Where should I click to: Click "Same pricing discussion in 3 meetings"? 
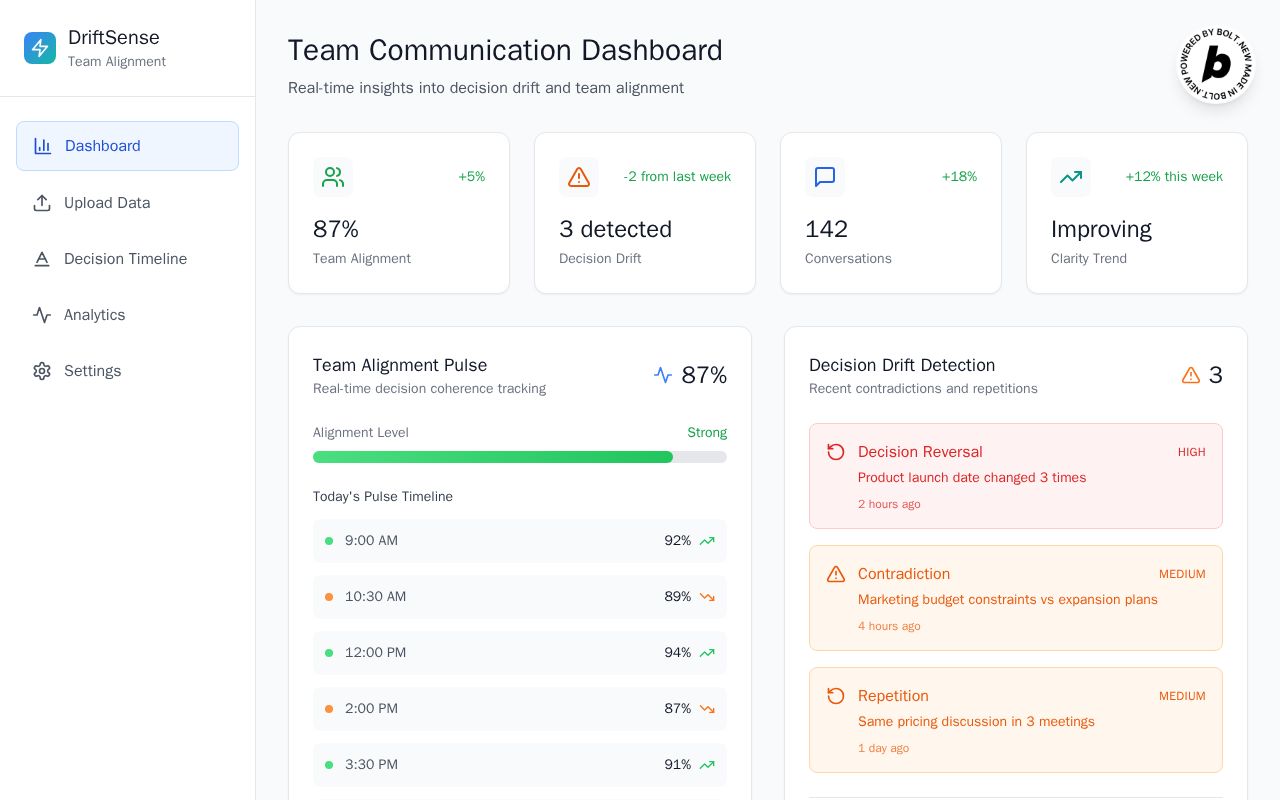click(x=976, y=722)
